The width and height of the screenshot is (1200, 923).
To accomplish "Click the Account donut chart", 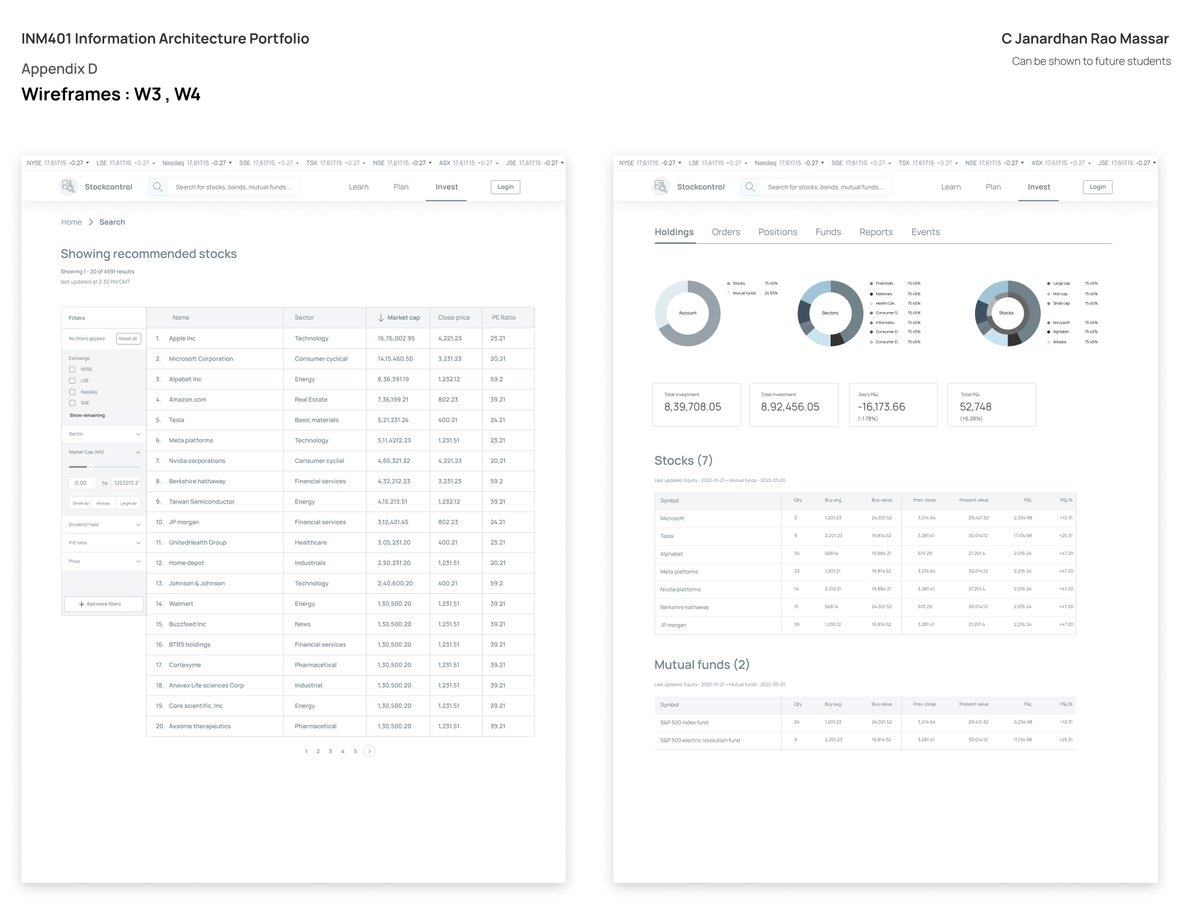I will pos(688,313).
